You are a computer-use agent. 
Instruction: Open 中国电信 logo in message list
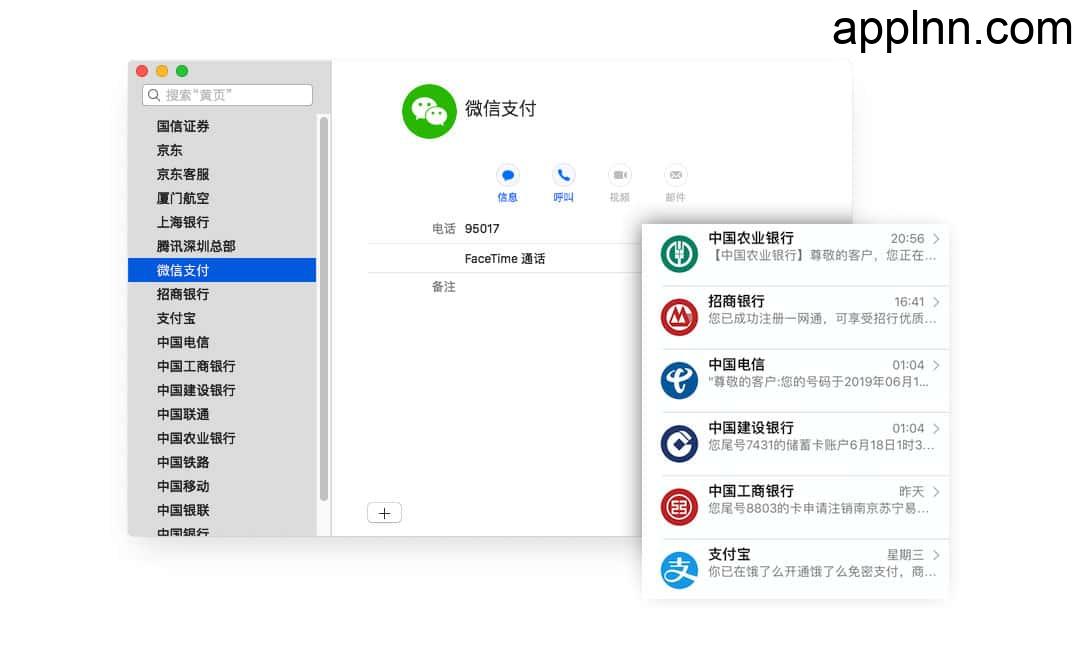(x=679, y=380)
